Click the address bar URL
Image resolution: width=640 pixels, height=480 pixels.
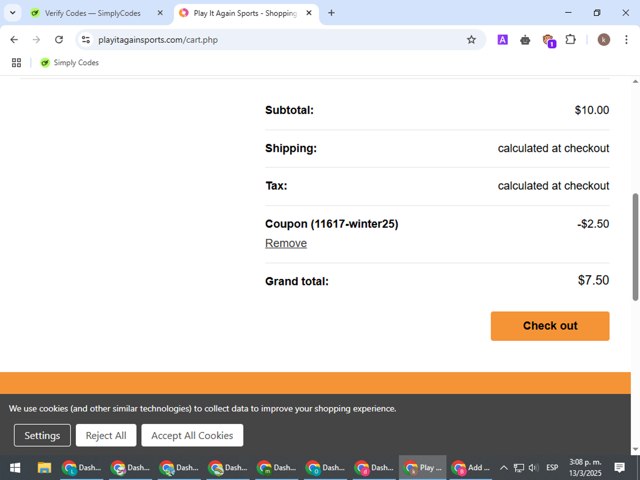[158, 40]
